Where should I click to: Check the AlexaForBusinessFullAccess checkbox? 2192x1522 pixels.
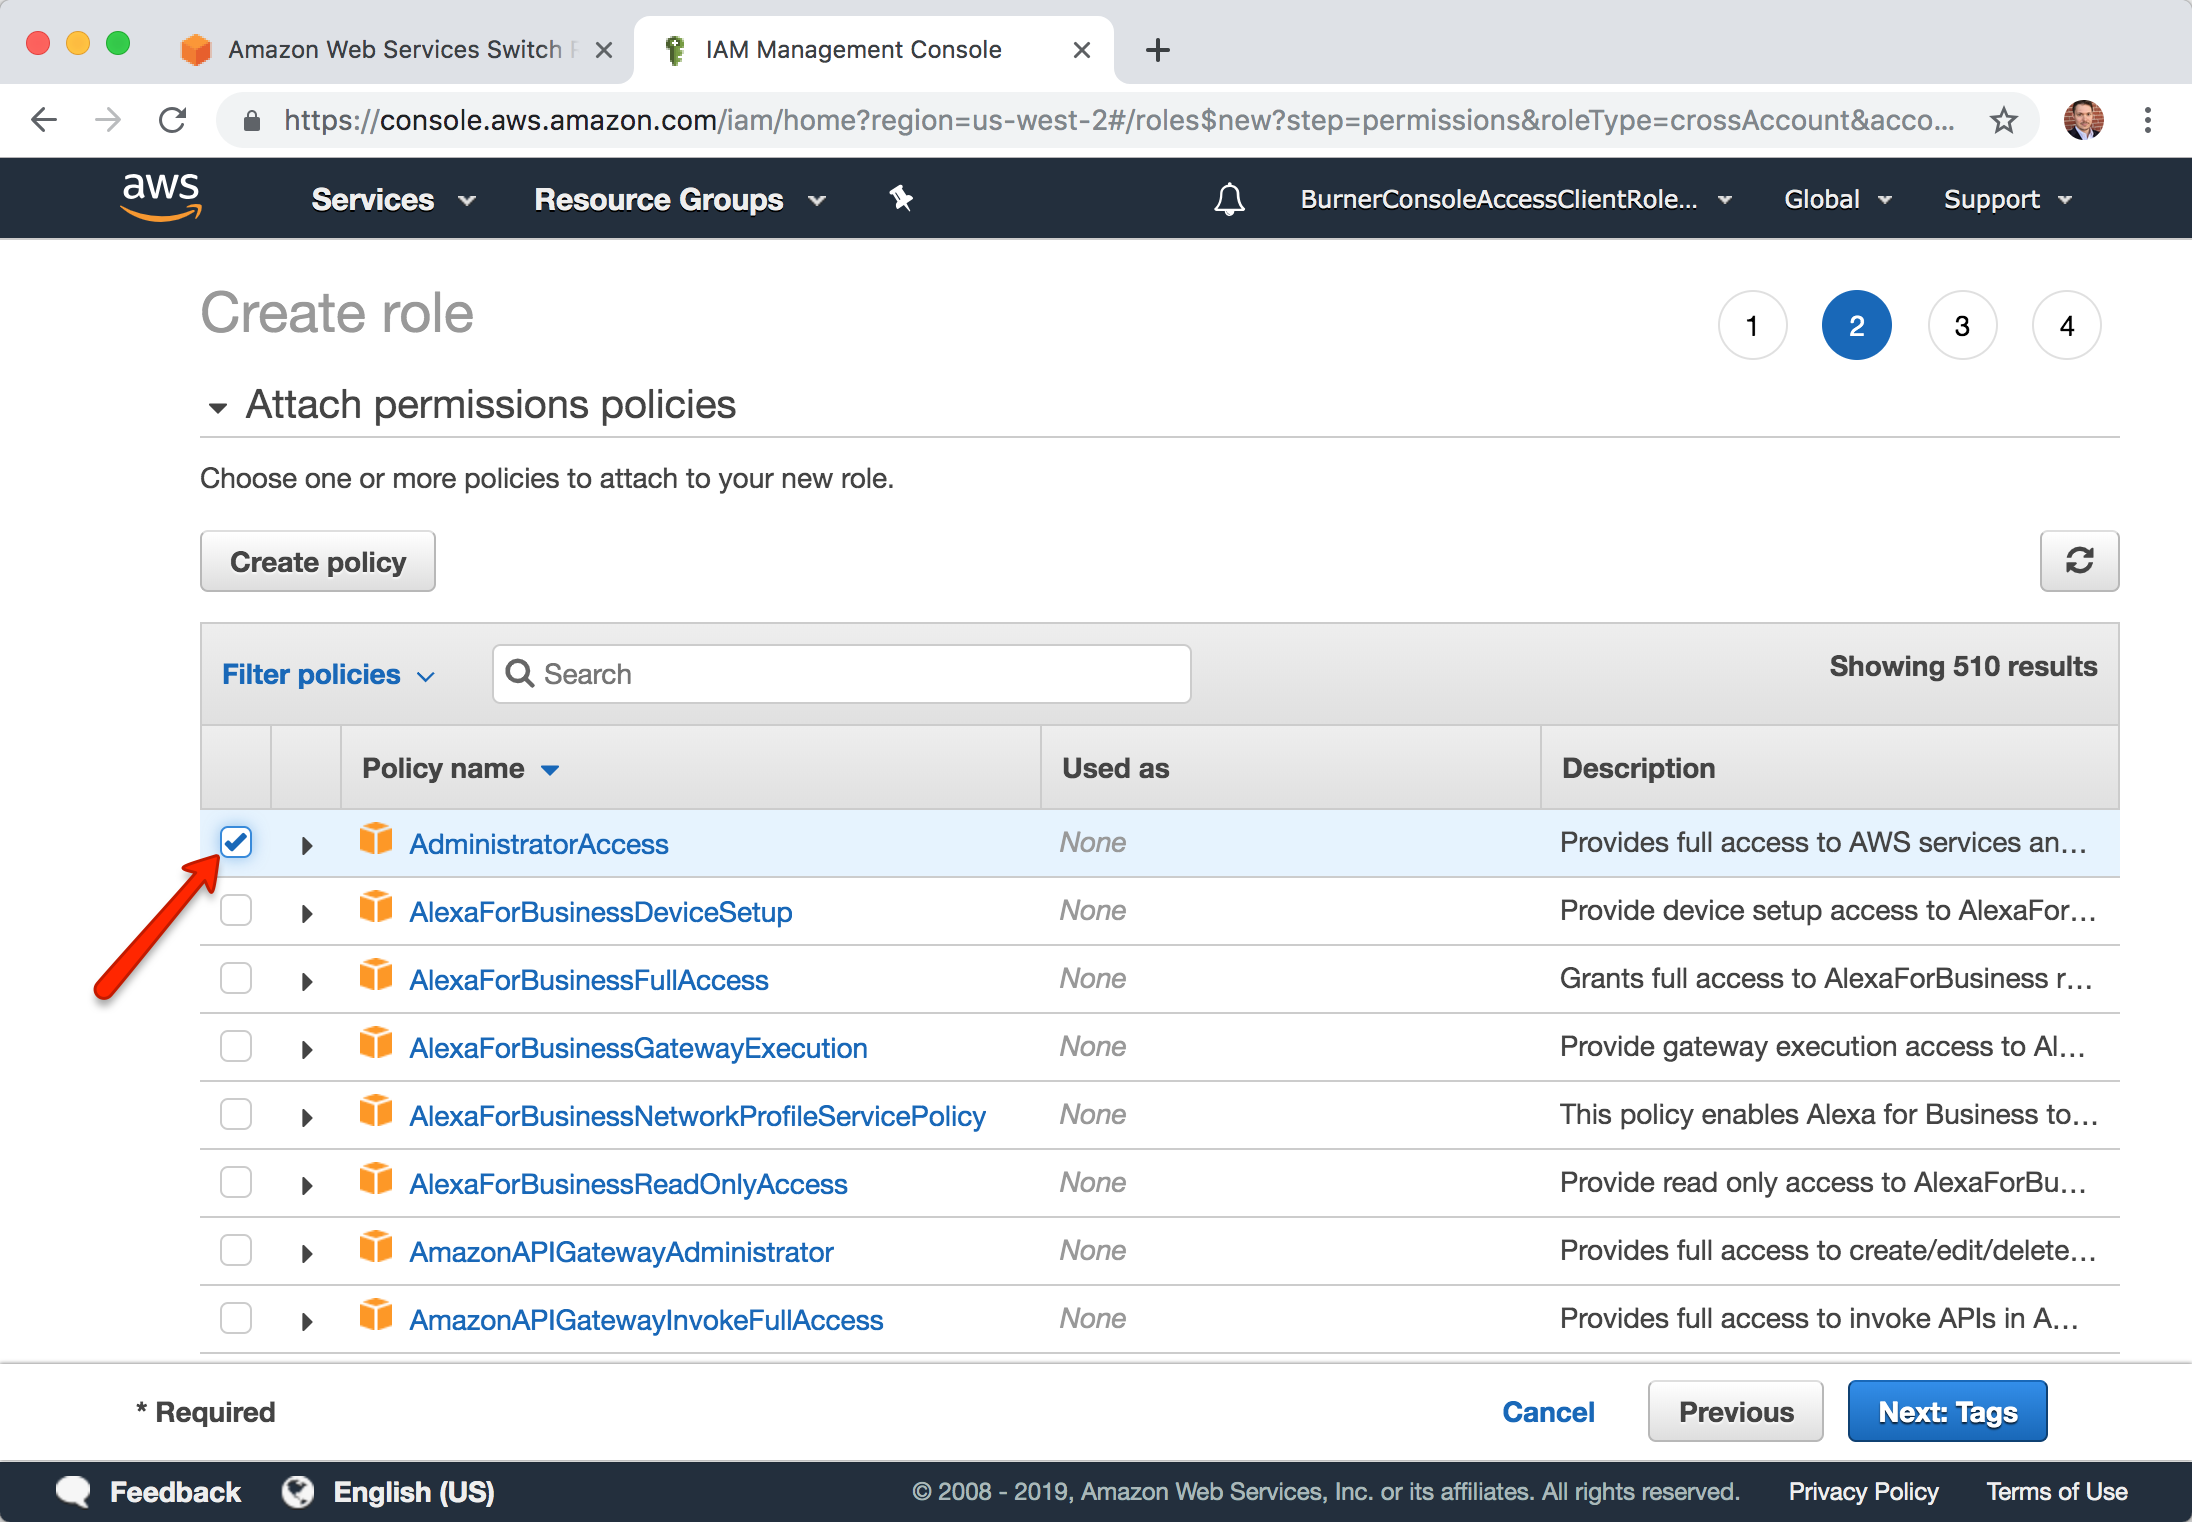tap(236, 979)
